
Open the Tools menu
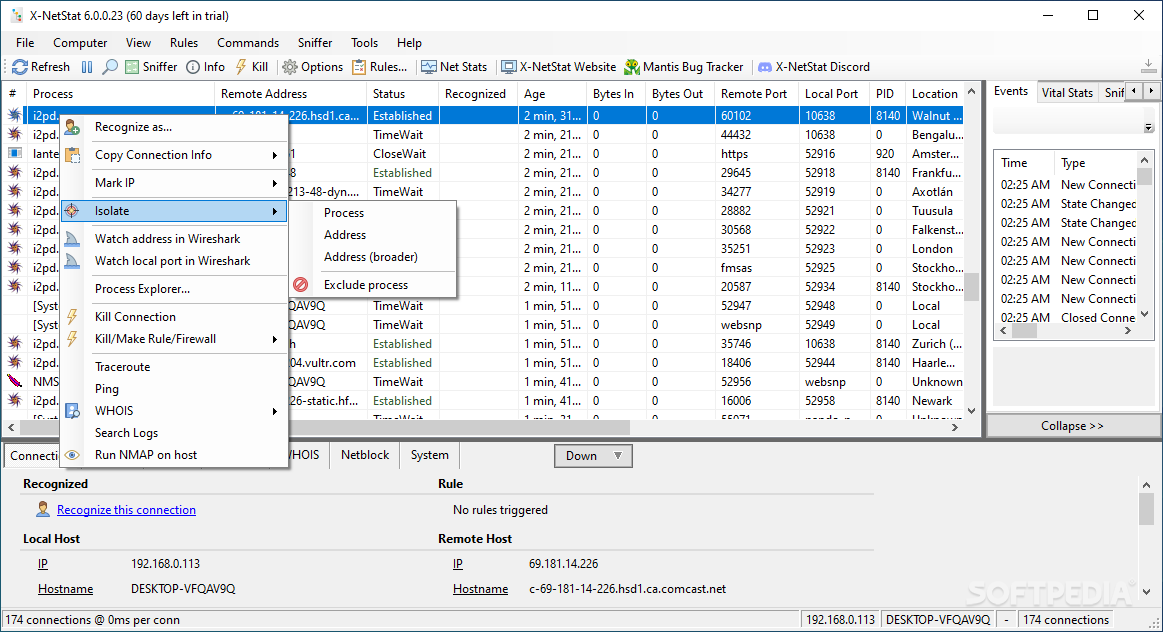(x=364, y=43)
